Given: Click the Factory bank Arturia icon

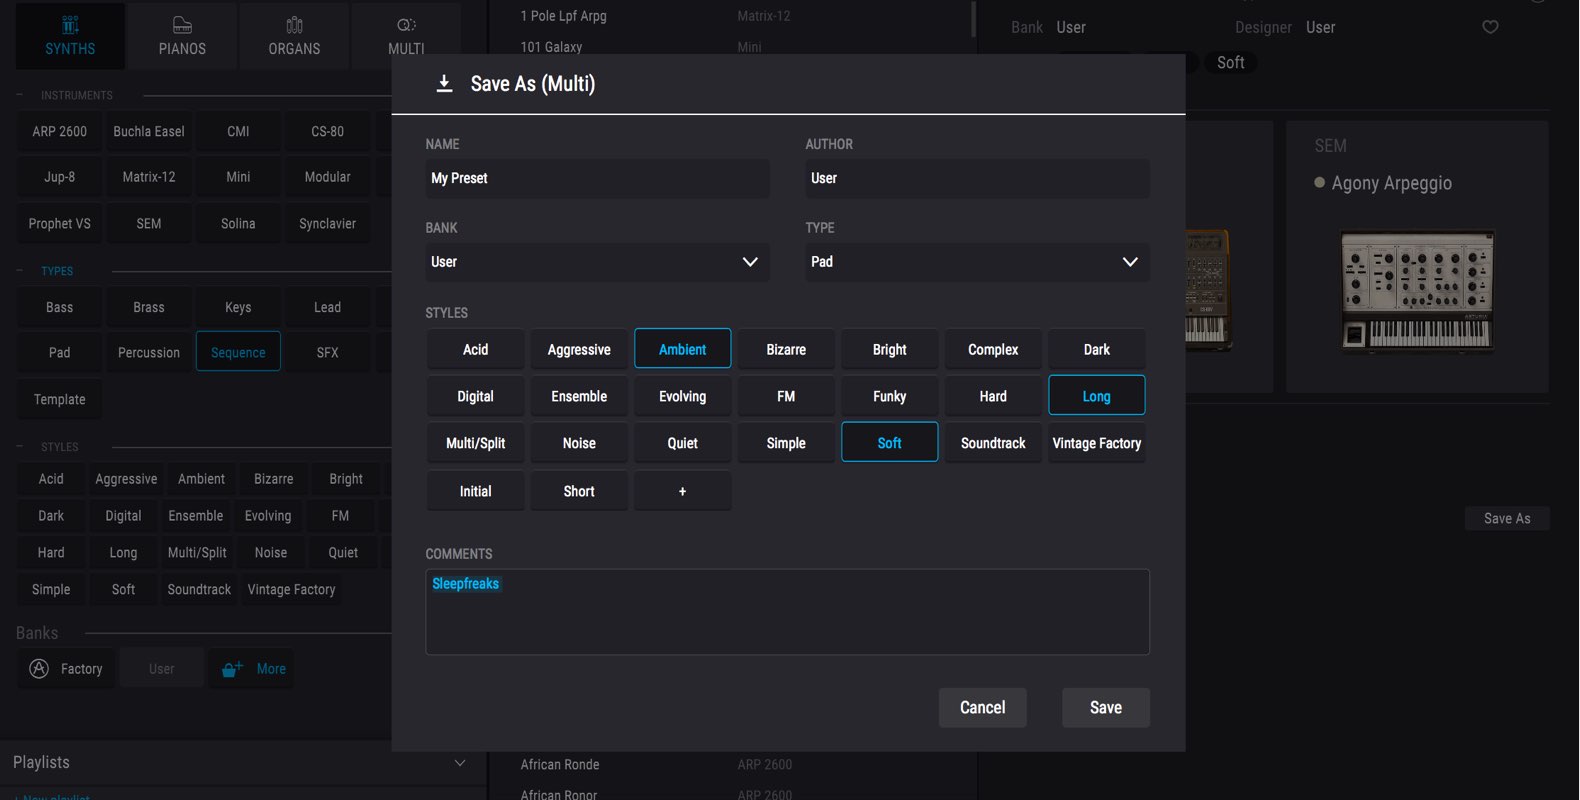Looking at the screenshot, I should (x=39, y=669).
